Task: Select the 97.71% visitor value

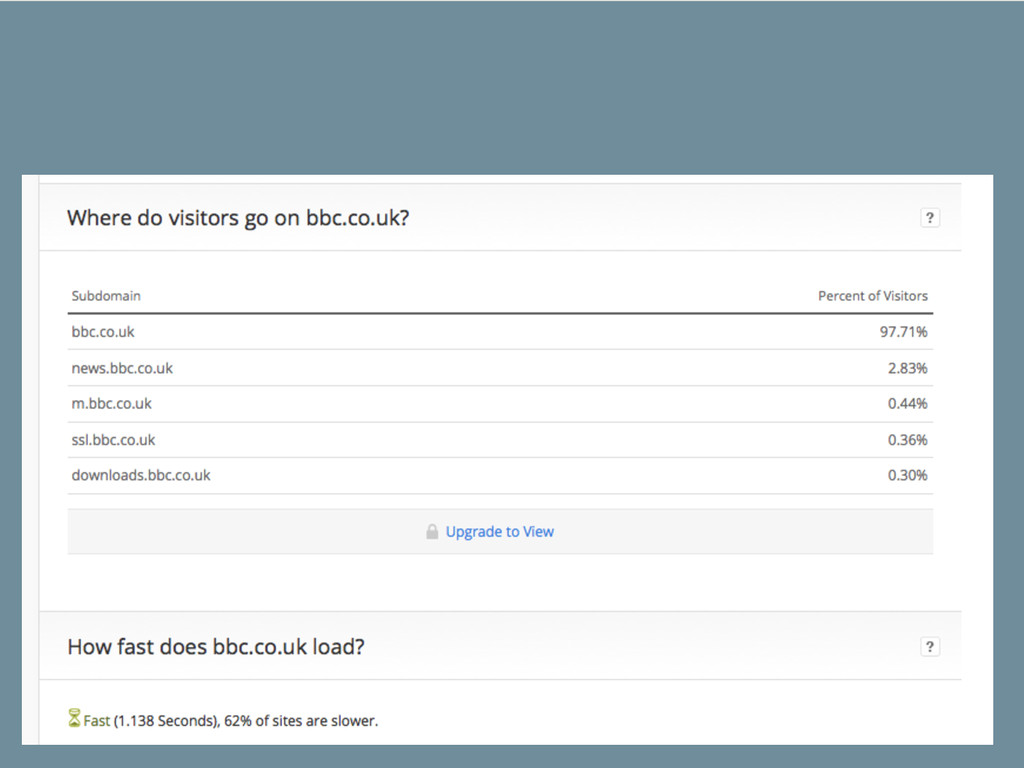Action: pyautogui.click(x=903, y=332)
